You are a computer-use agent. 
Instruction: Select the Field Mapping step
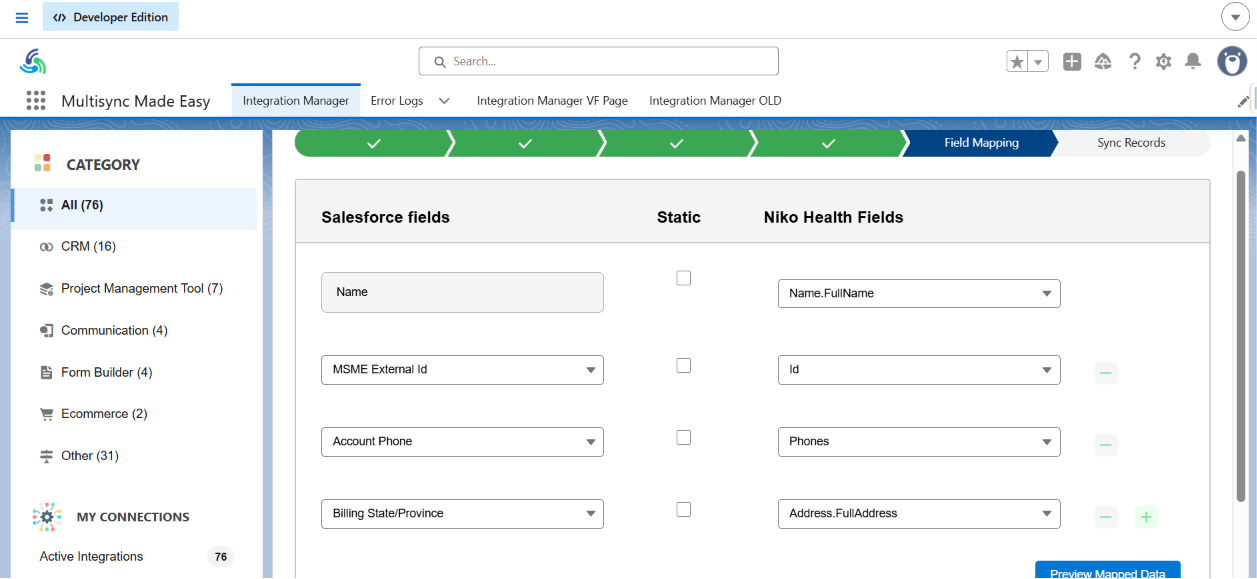981,143
